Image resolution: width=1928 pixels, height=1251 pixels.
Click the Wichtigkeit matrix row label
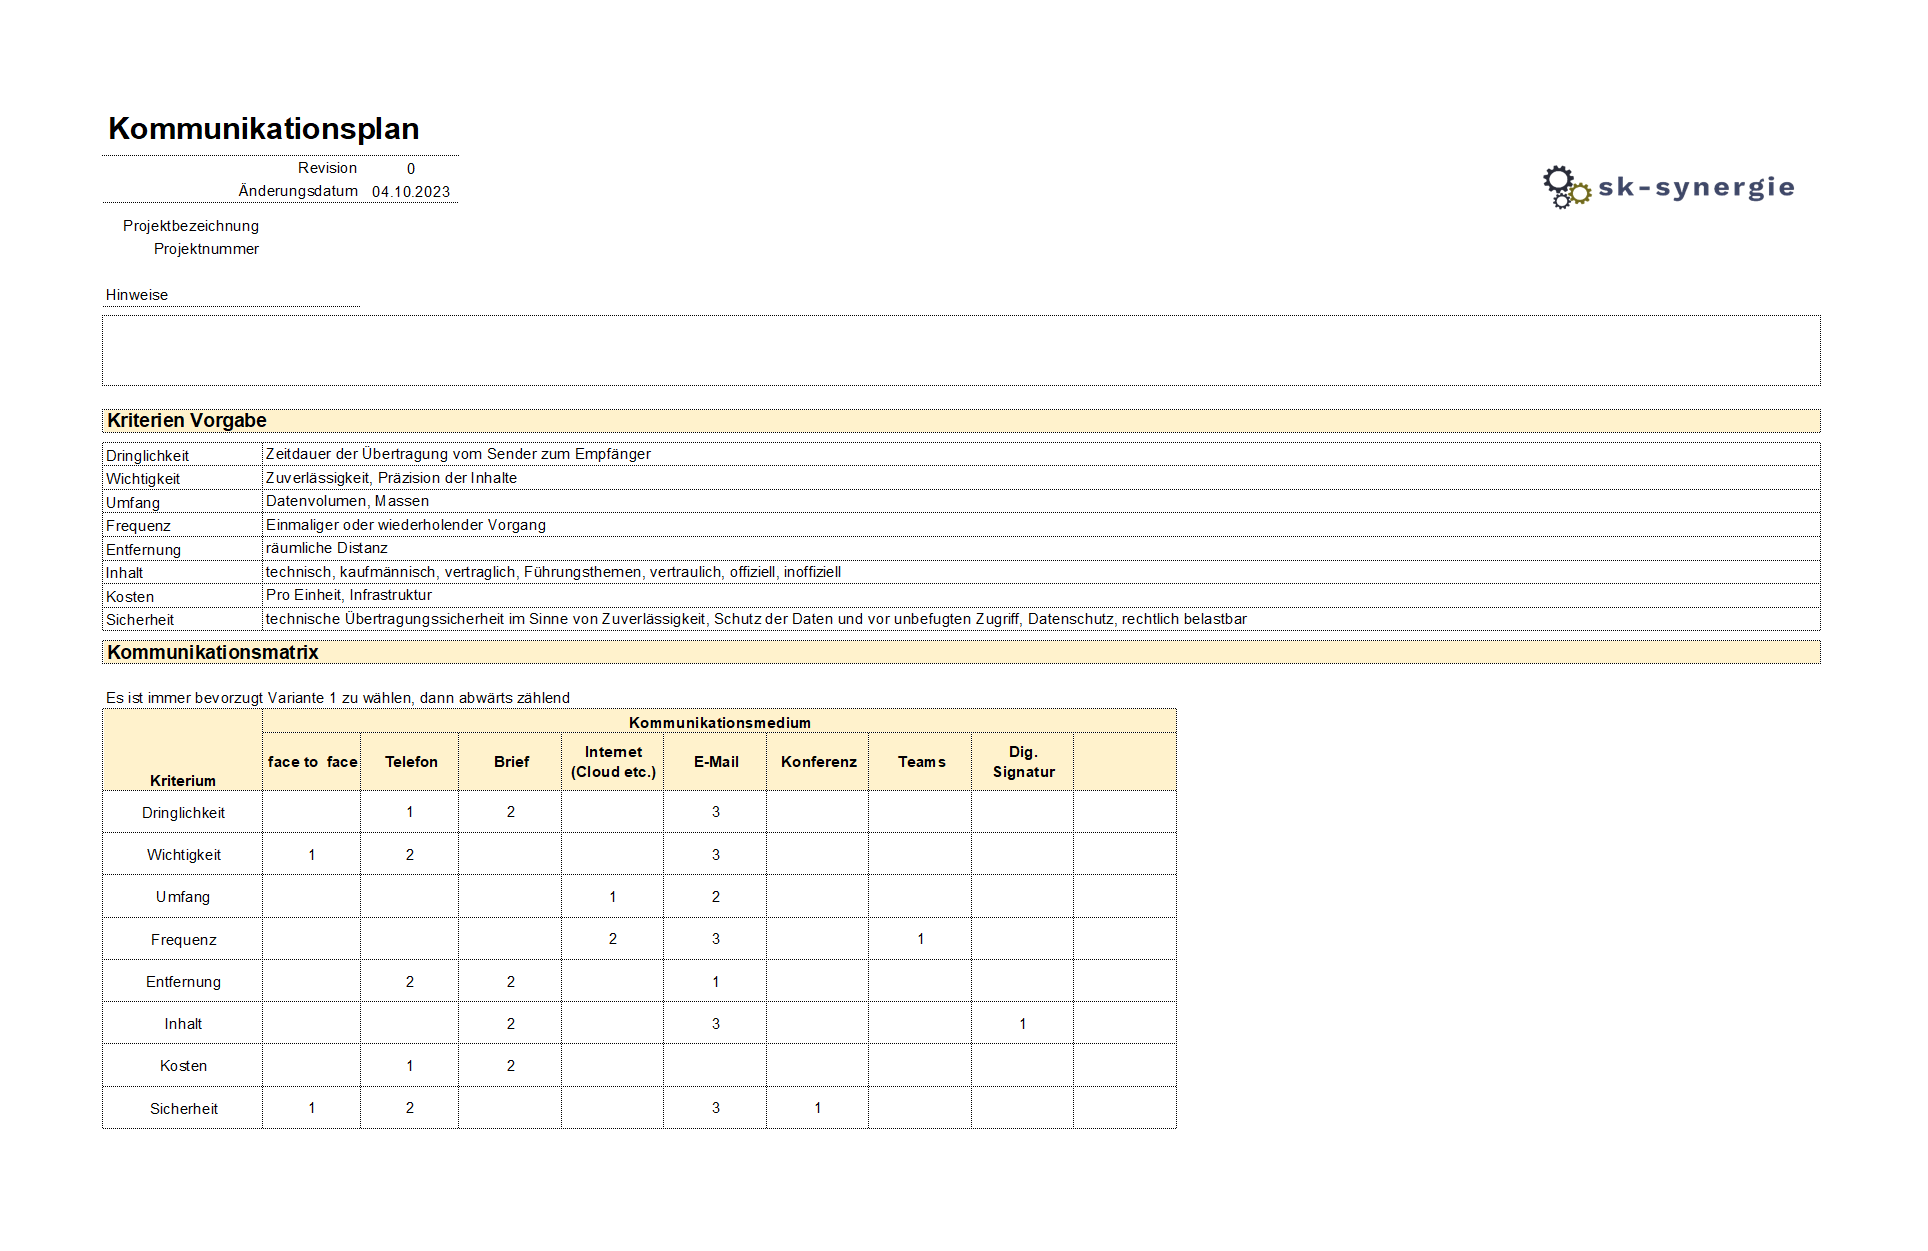tap(183, 855)
